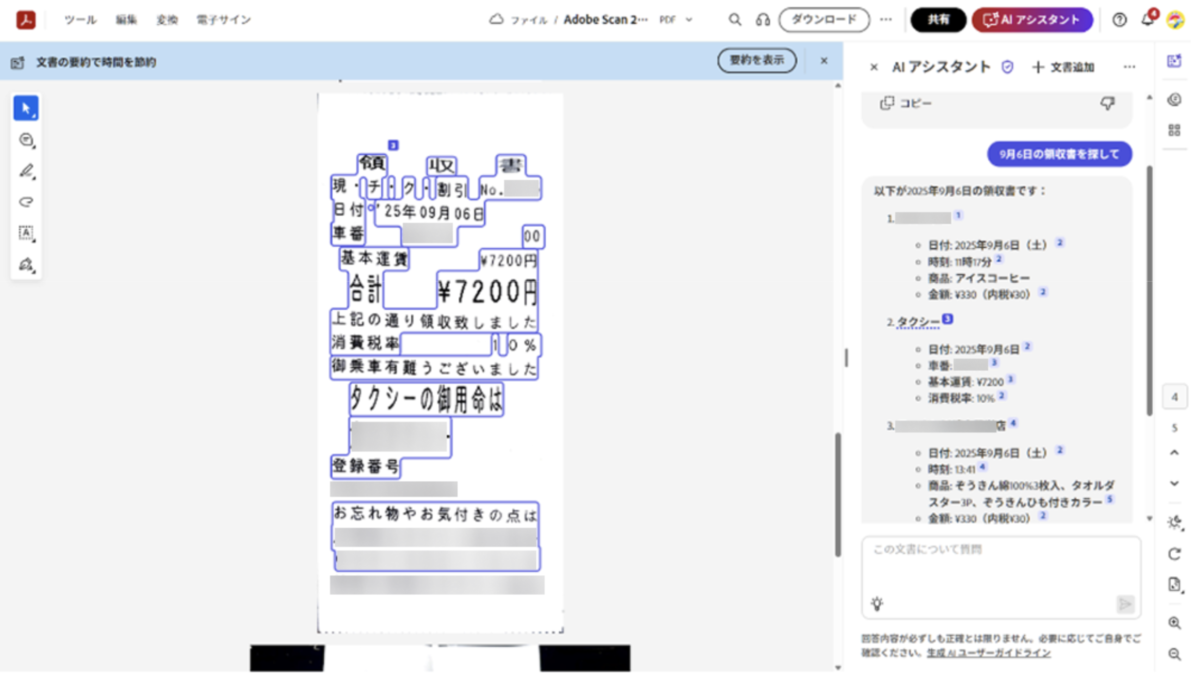The height and width of the screenshot is (688, 1200).
Task: Open the user profile avatar
Action: (1176, 19)
